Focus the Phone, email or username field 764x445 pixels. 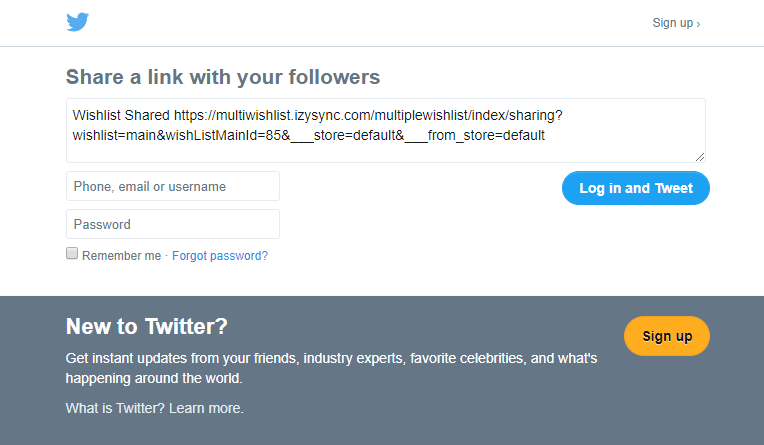[173, 186]
